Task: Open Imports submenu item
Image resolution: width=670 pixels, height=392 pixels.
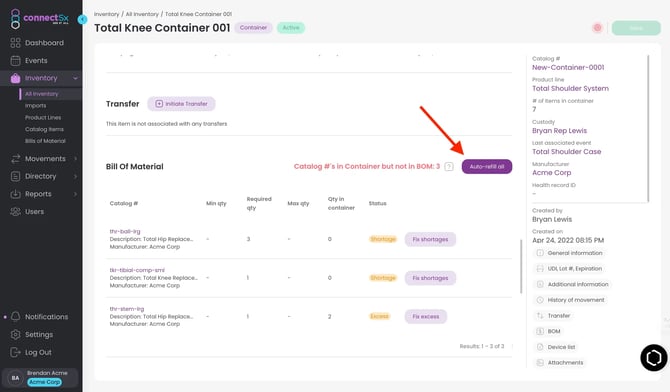Action: [35, 106]
